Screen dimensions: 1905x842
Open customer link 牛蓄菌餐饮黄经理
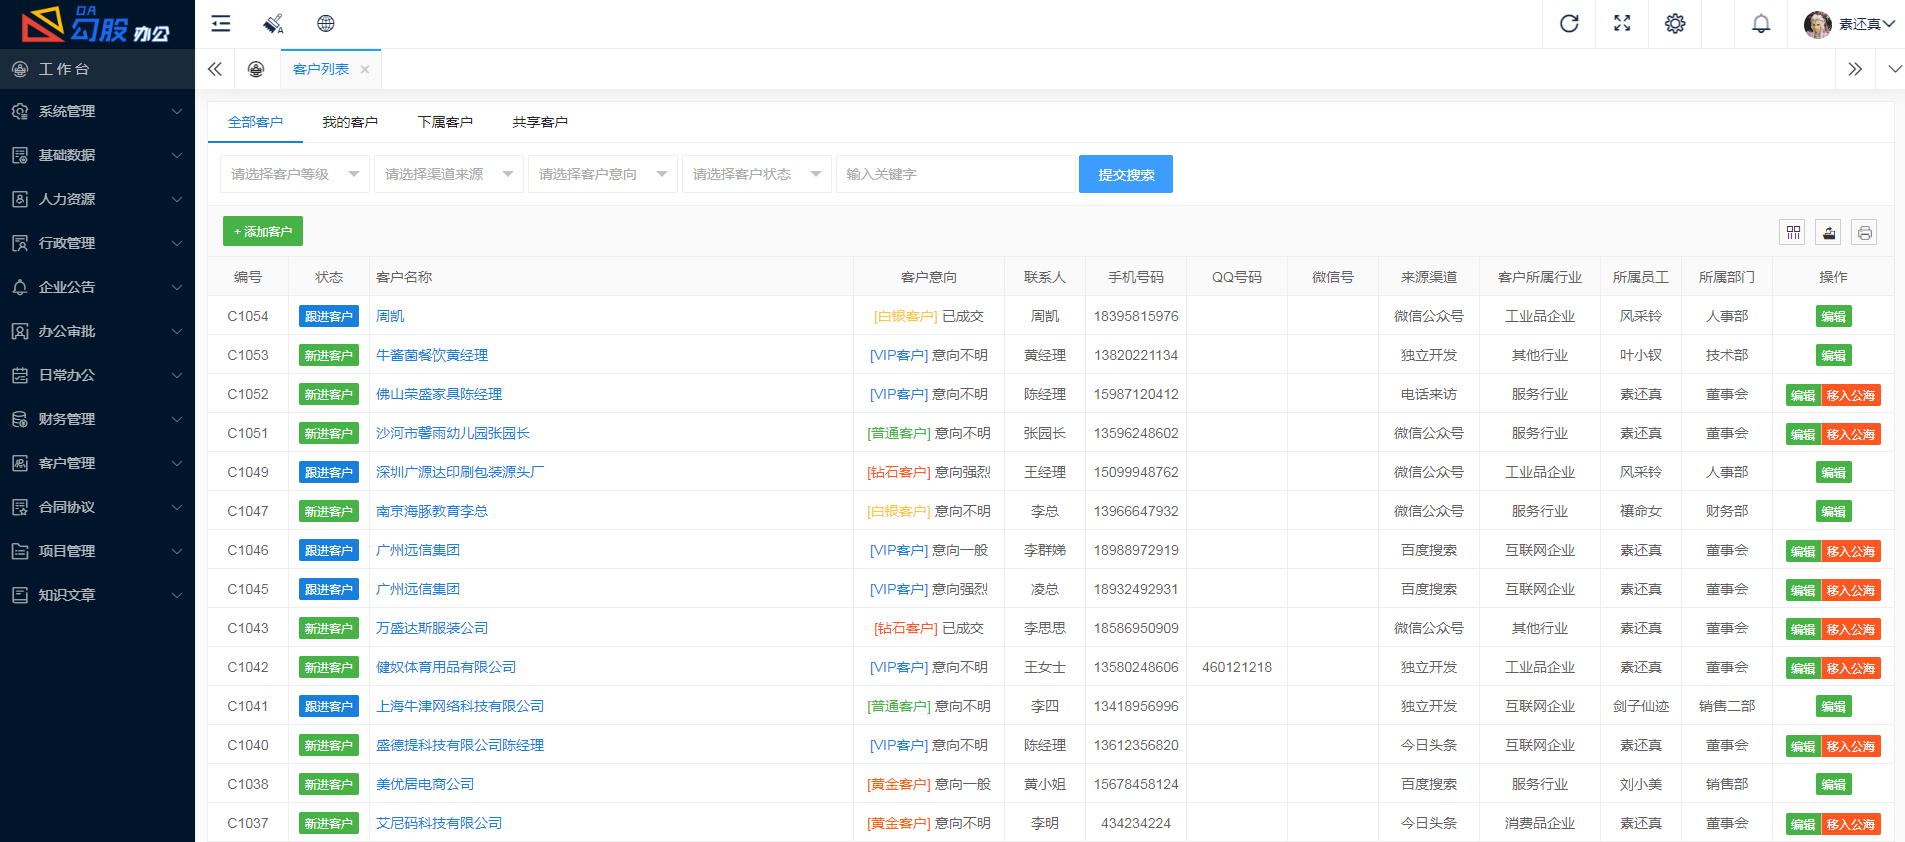(x=432, y=355)
